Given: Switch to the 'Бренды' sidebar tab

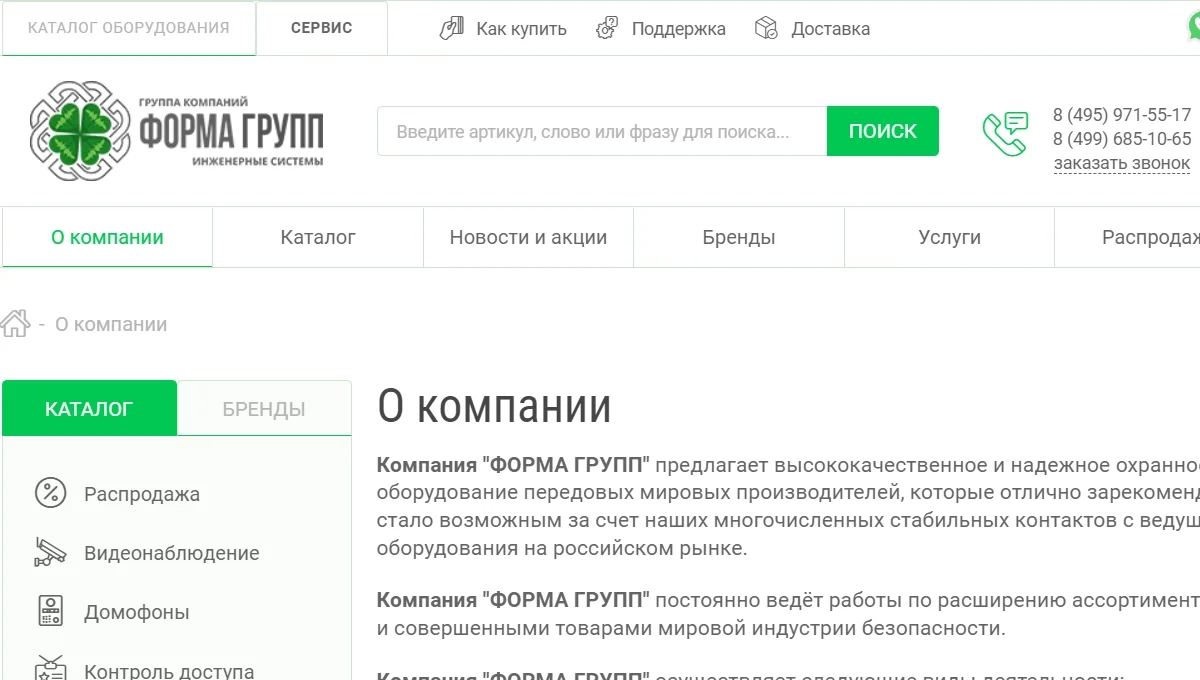Looking at the screenshot, I should point(264,409).
